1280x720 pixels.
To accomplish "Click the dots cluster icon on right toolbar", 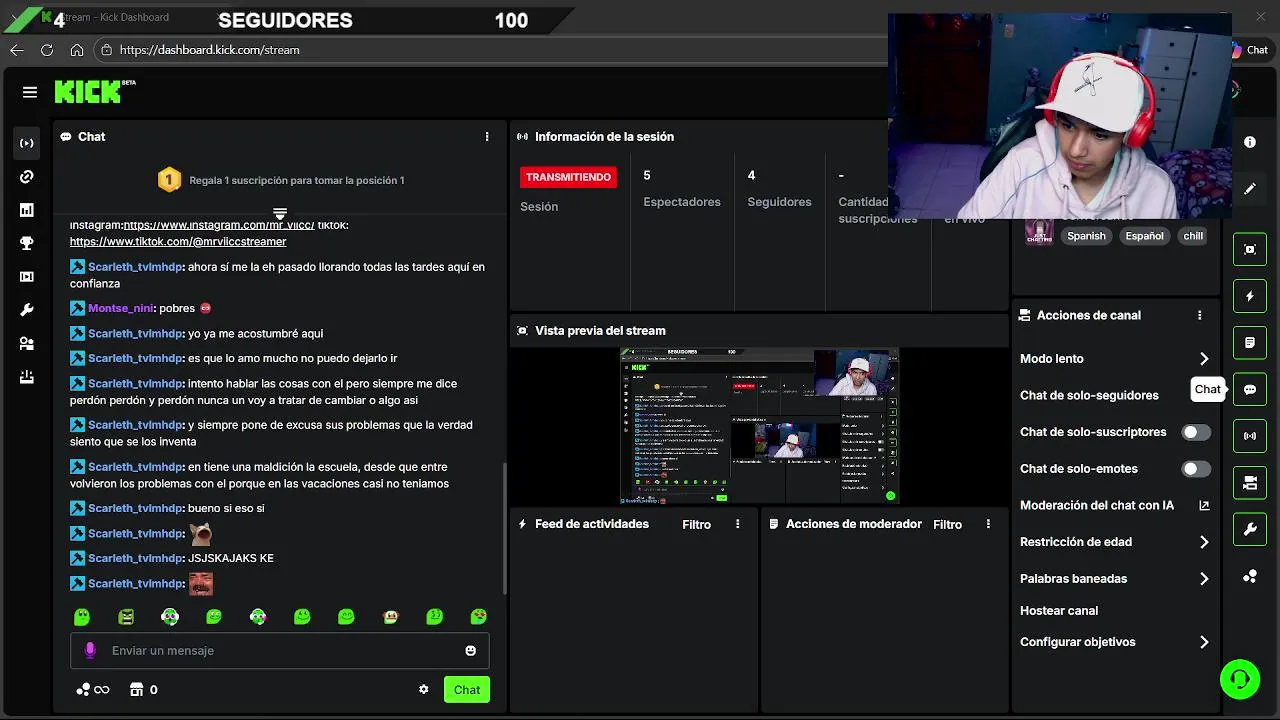I will [x=1250, y=576].
